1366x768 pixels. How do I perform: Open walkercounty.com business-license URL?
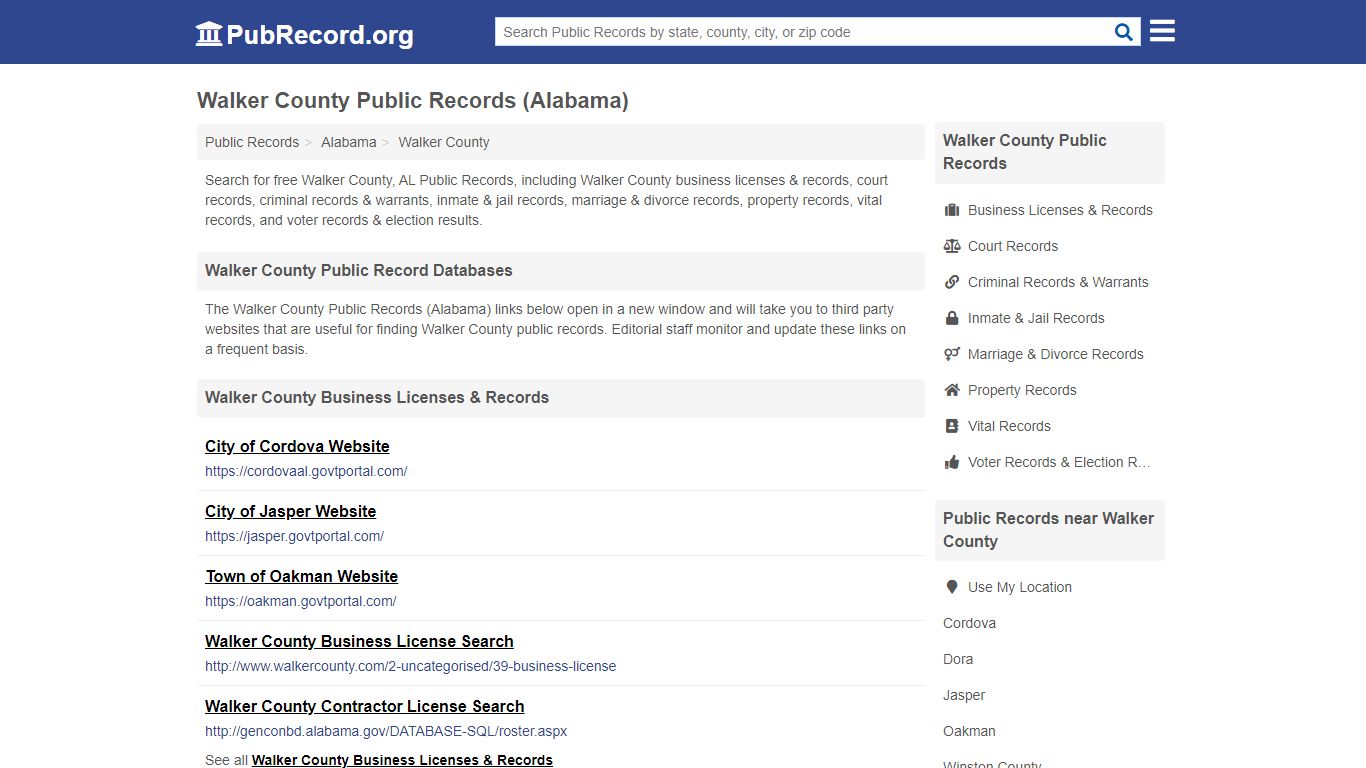pos(411,666)
